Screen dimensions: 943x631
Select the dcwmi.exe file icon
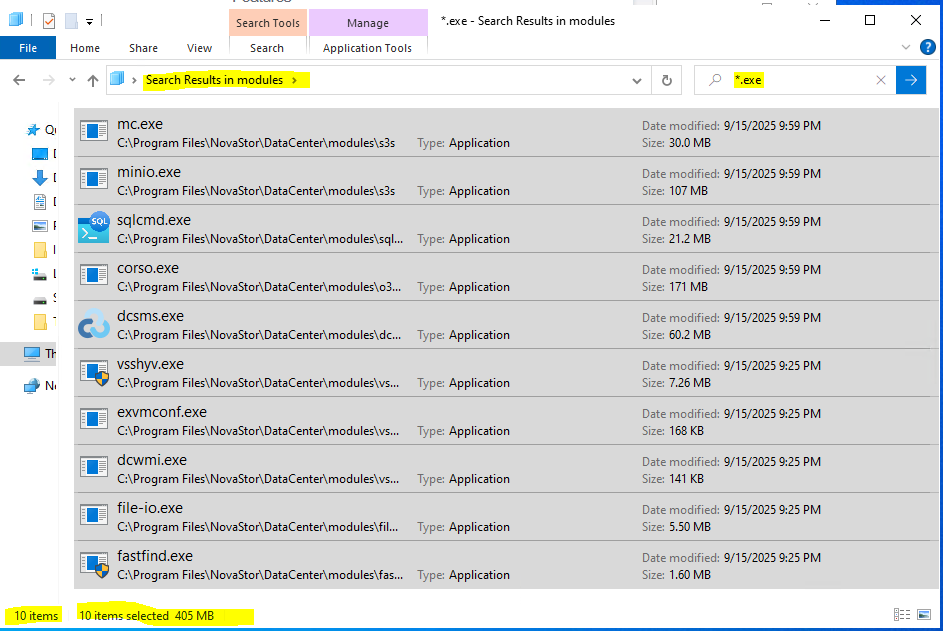pos(94,467)
